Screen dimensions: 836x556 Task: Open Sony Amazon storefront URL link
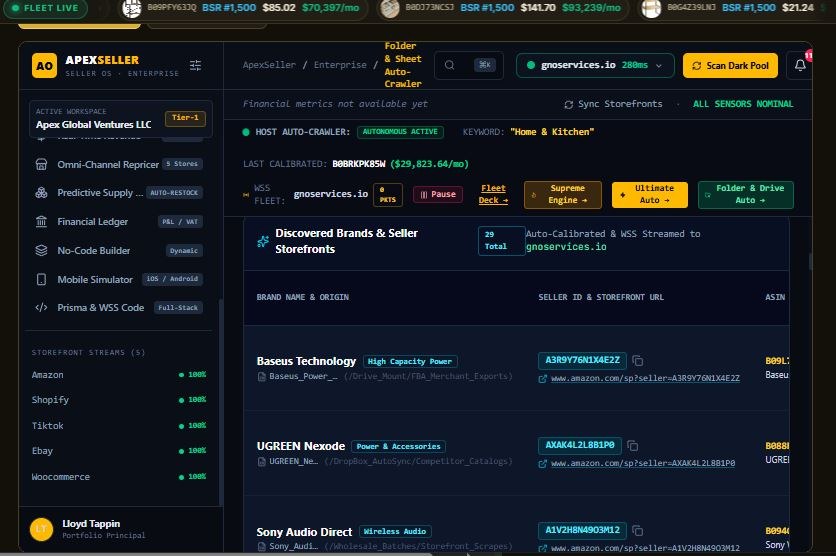pyautogui.click(x=645, y=548)
